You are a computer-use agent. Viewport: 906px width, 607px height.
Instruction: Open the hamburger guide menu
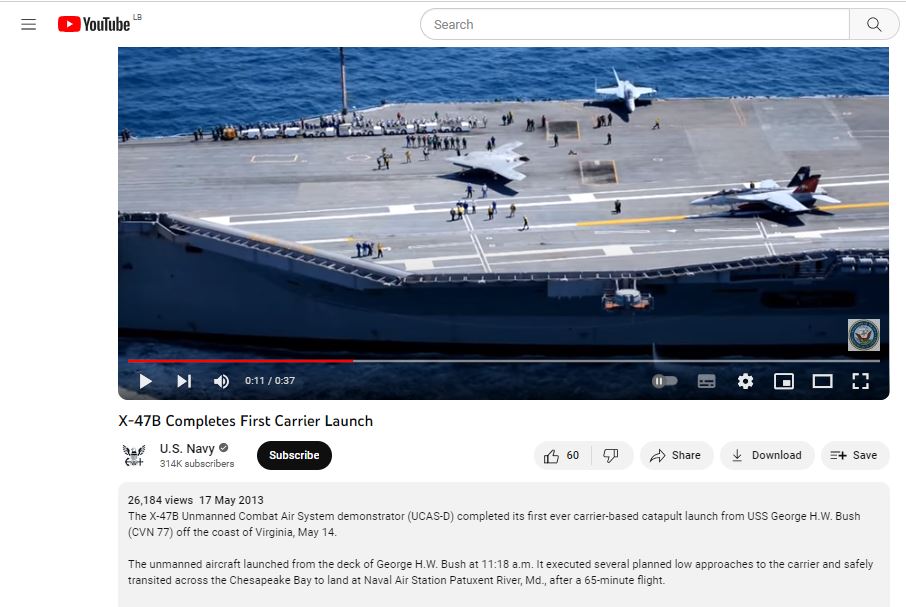point(28,25)
